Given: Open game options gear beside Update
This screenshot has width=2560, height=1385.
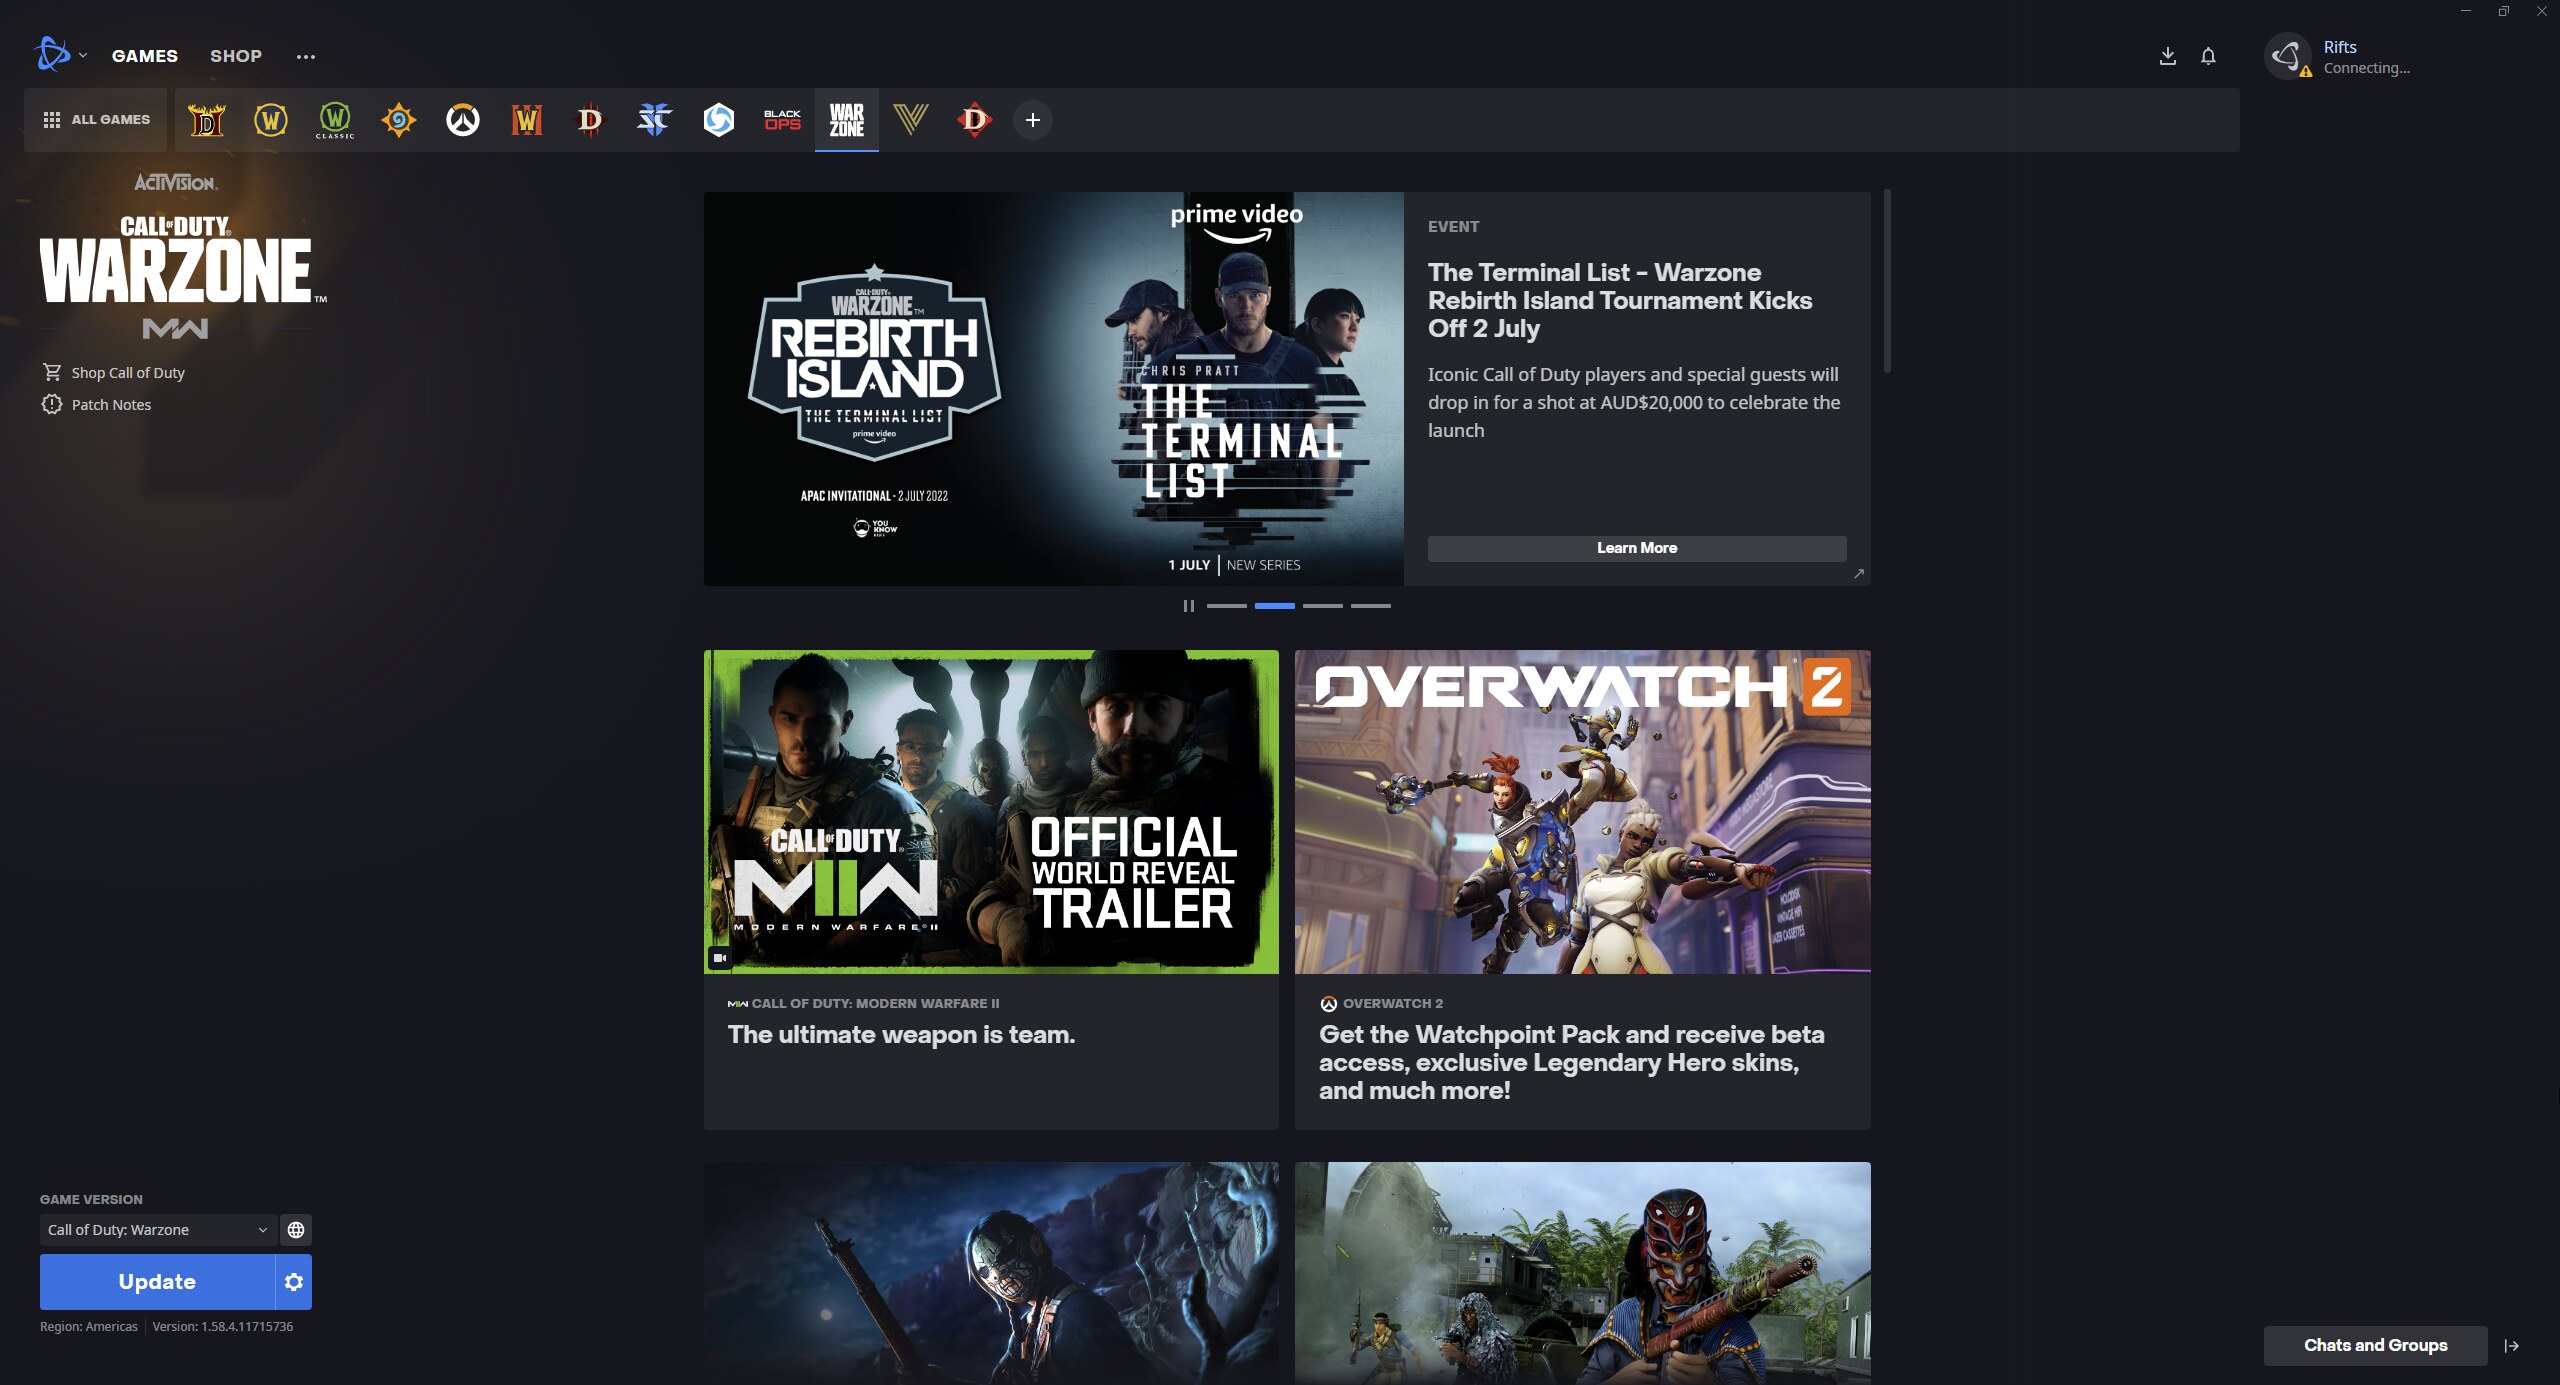Looking at the screenshot, I should (294, 1282).
